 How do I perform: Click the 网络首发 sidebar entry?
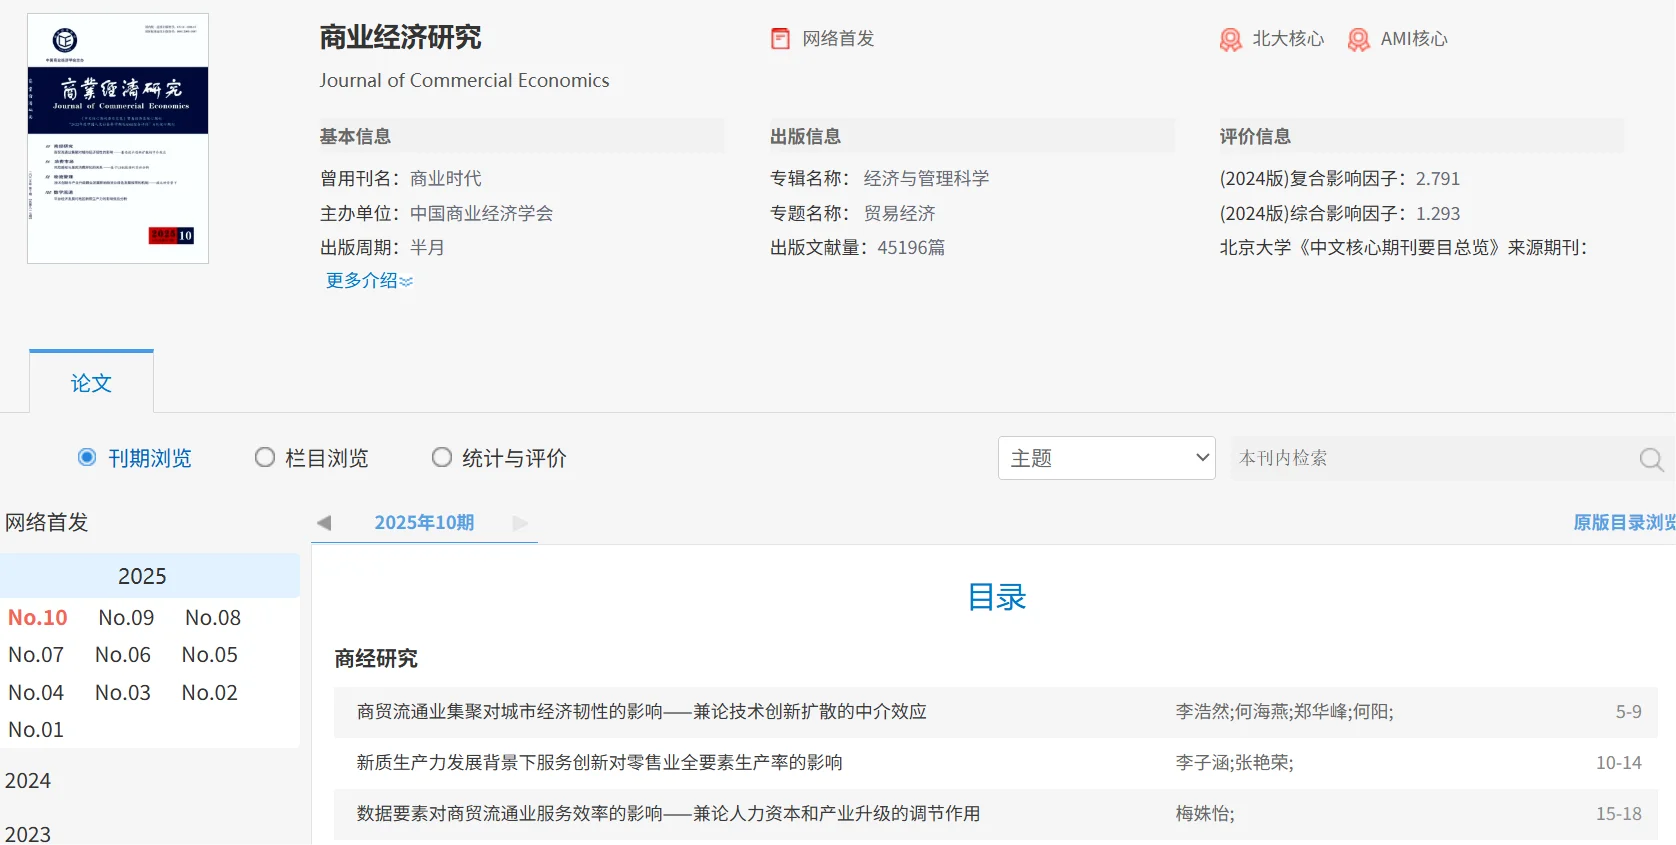[47, 522]
